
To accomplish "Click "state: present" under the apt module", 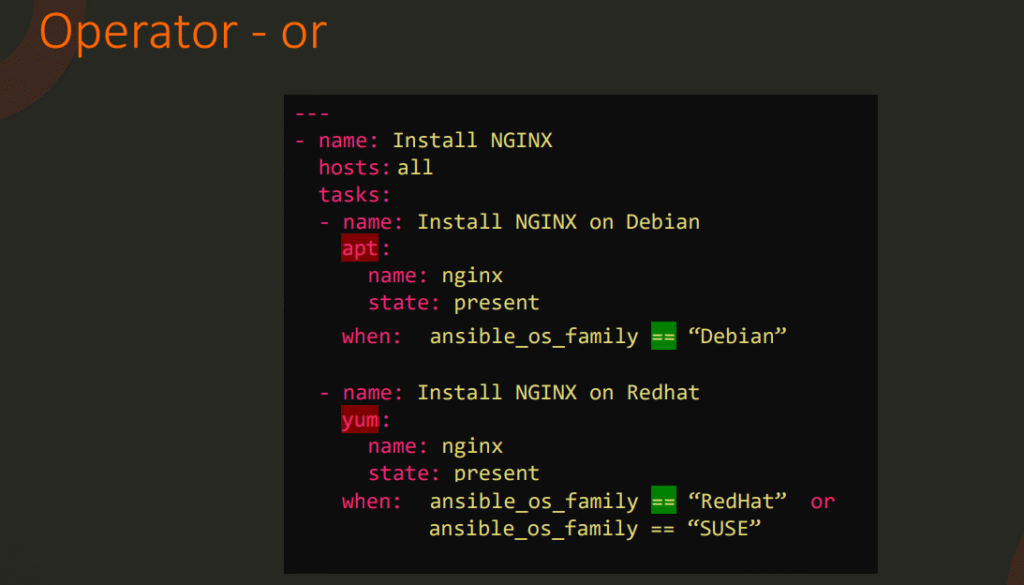I will click(453, 302).
